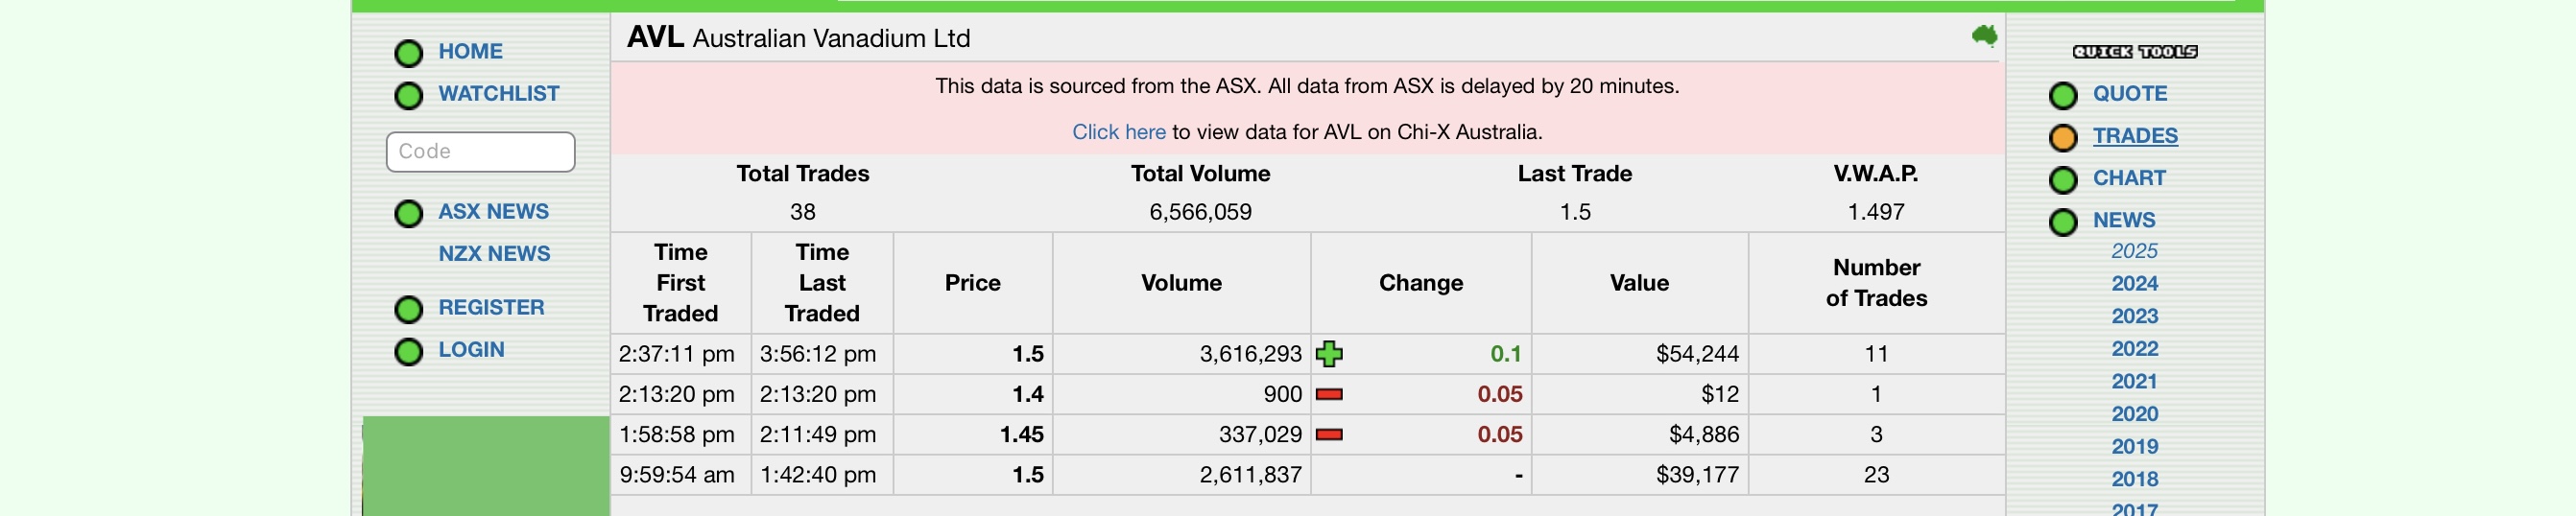Viewport: 2576px width, 516px height.
Task: Click the green bullet beside HOME
Action: click(x=408, y=53)
